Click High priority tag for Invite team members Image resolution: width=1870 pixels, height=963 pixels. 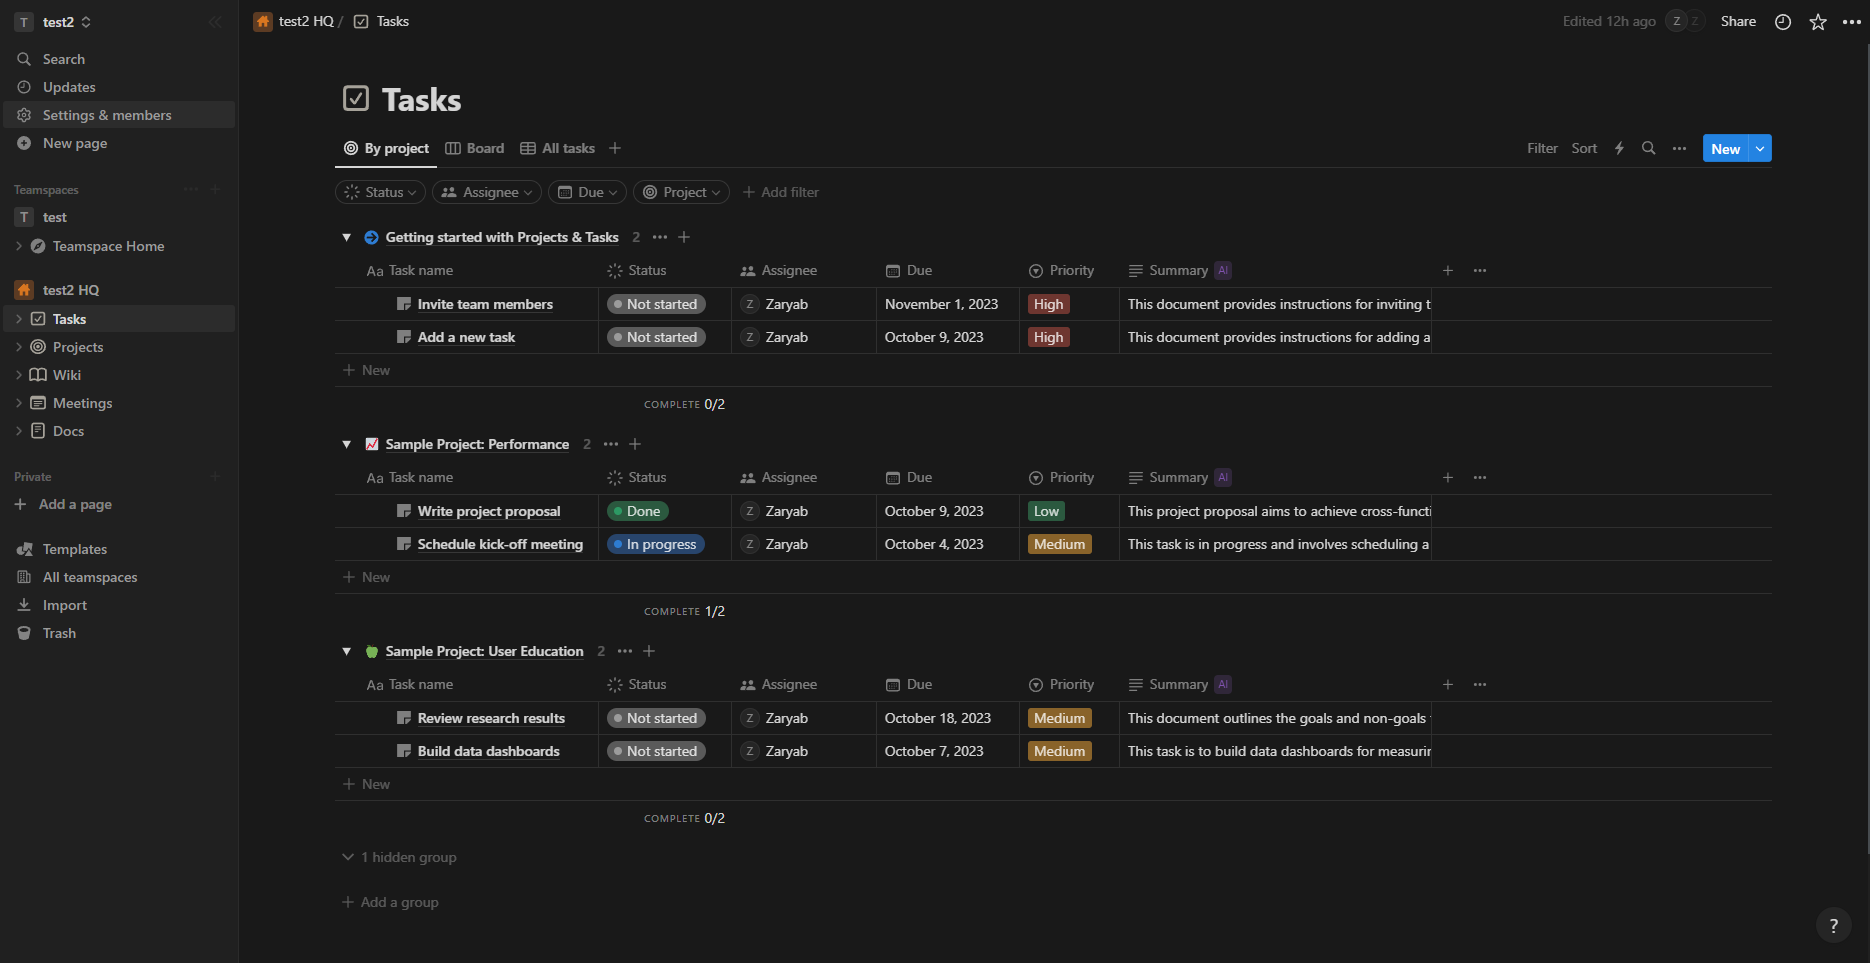1048,305
